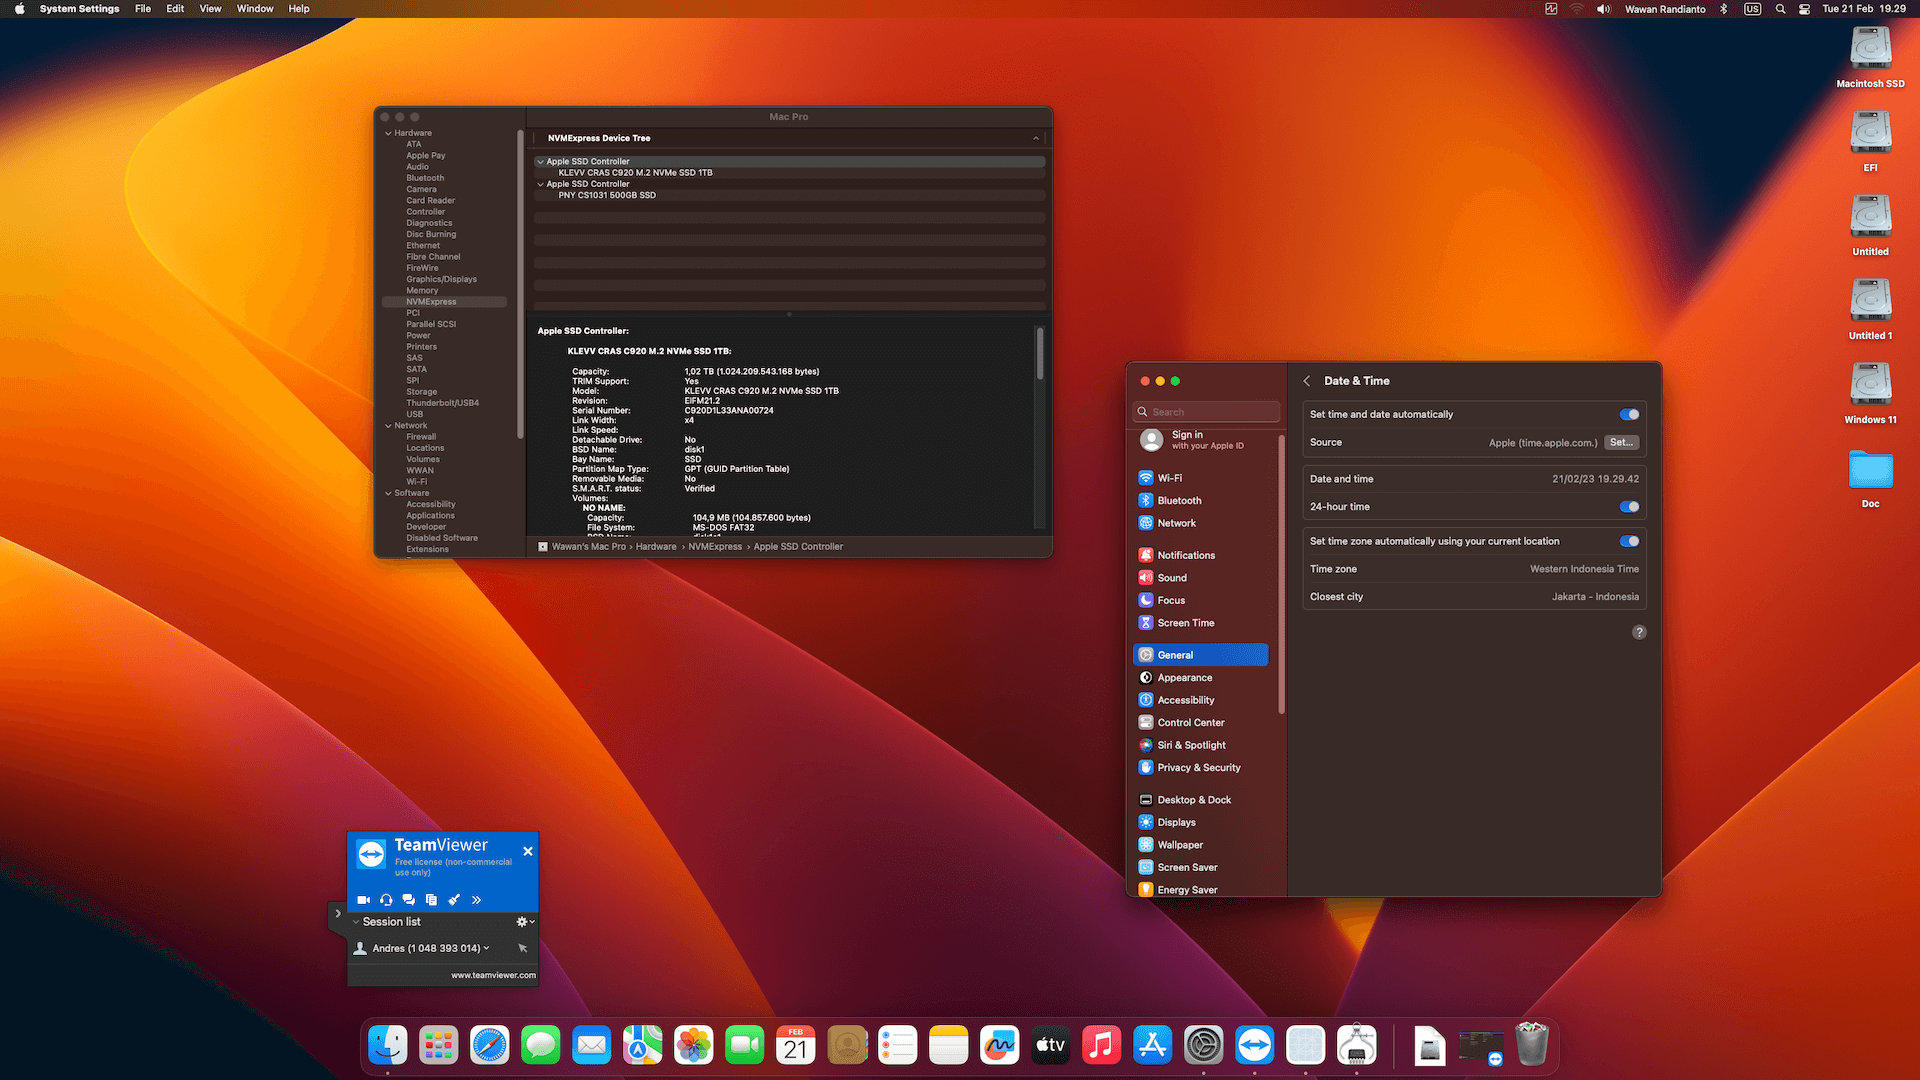Open the Window menu
The width and height of the screenshot is (1920, 1080).
255,9
